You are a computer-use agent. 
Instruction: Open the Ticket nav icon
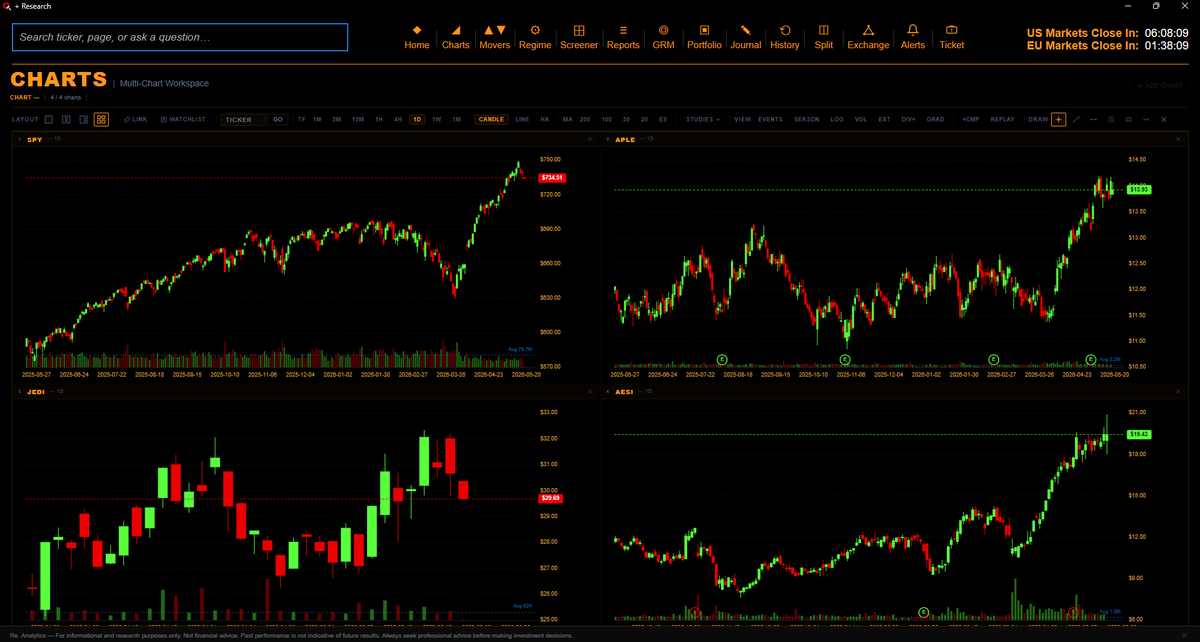coord(952,37)
